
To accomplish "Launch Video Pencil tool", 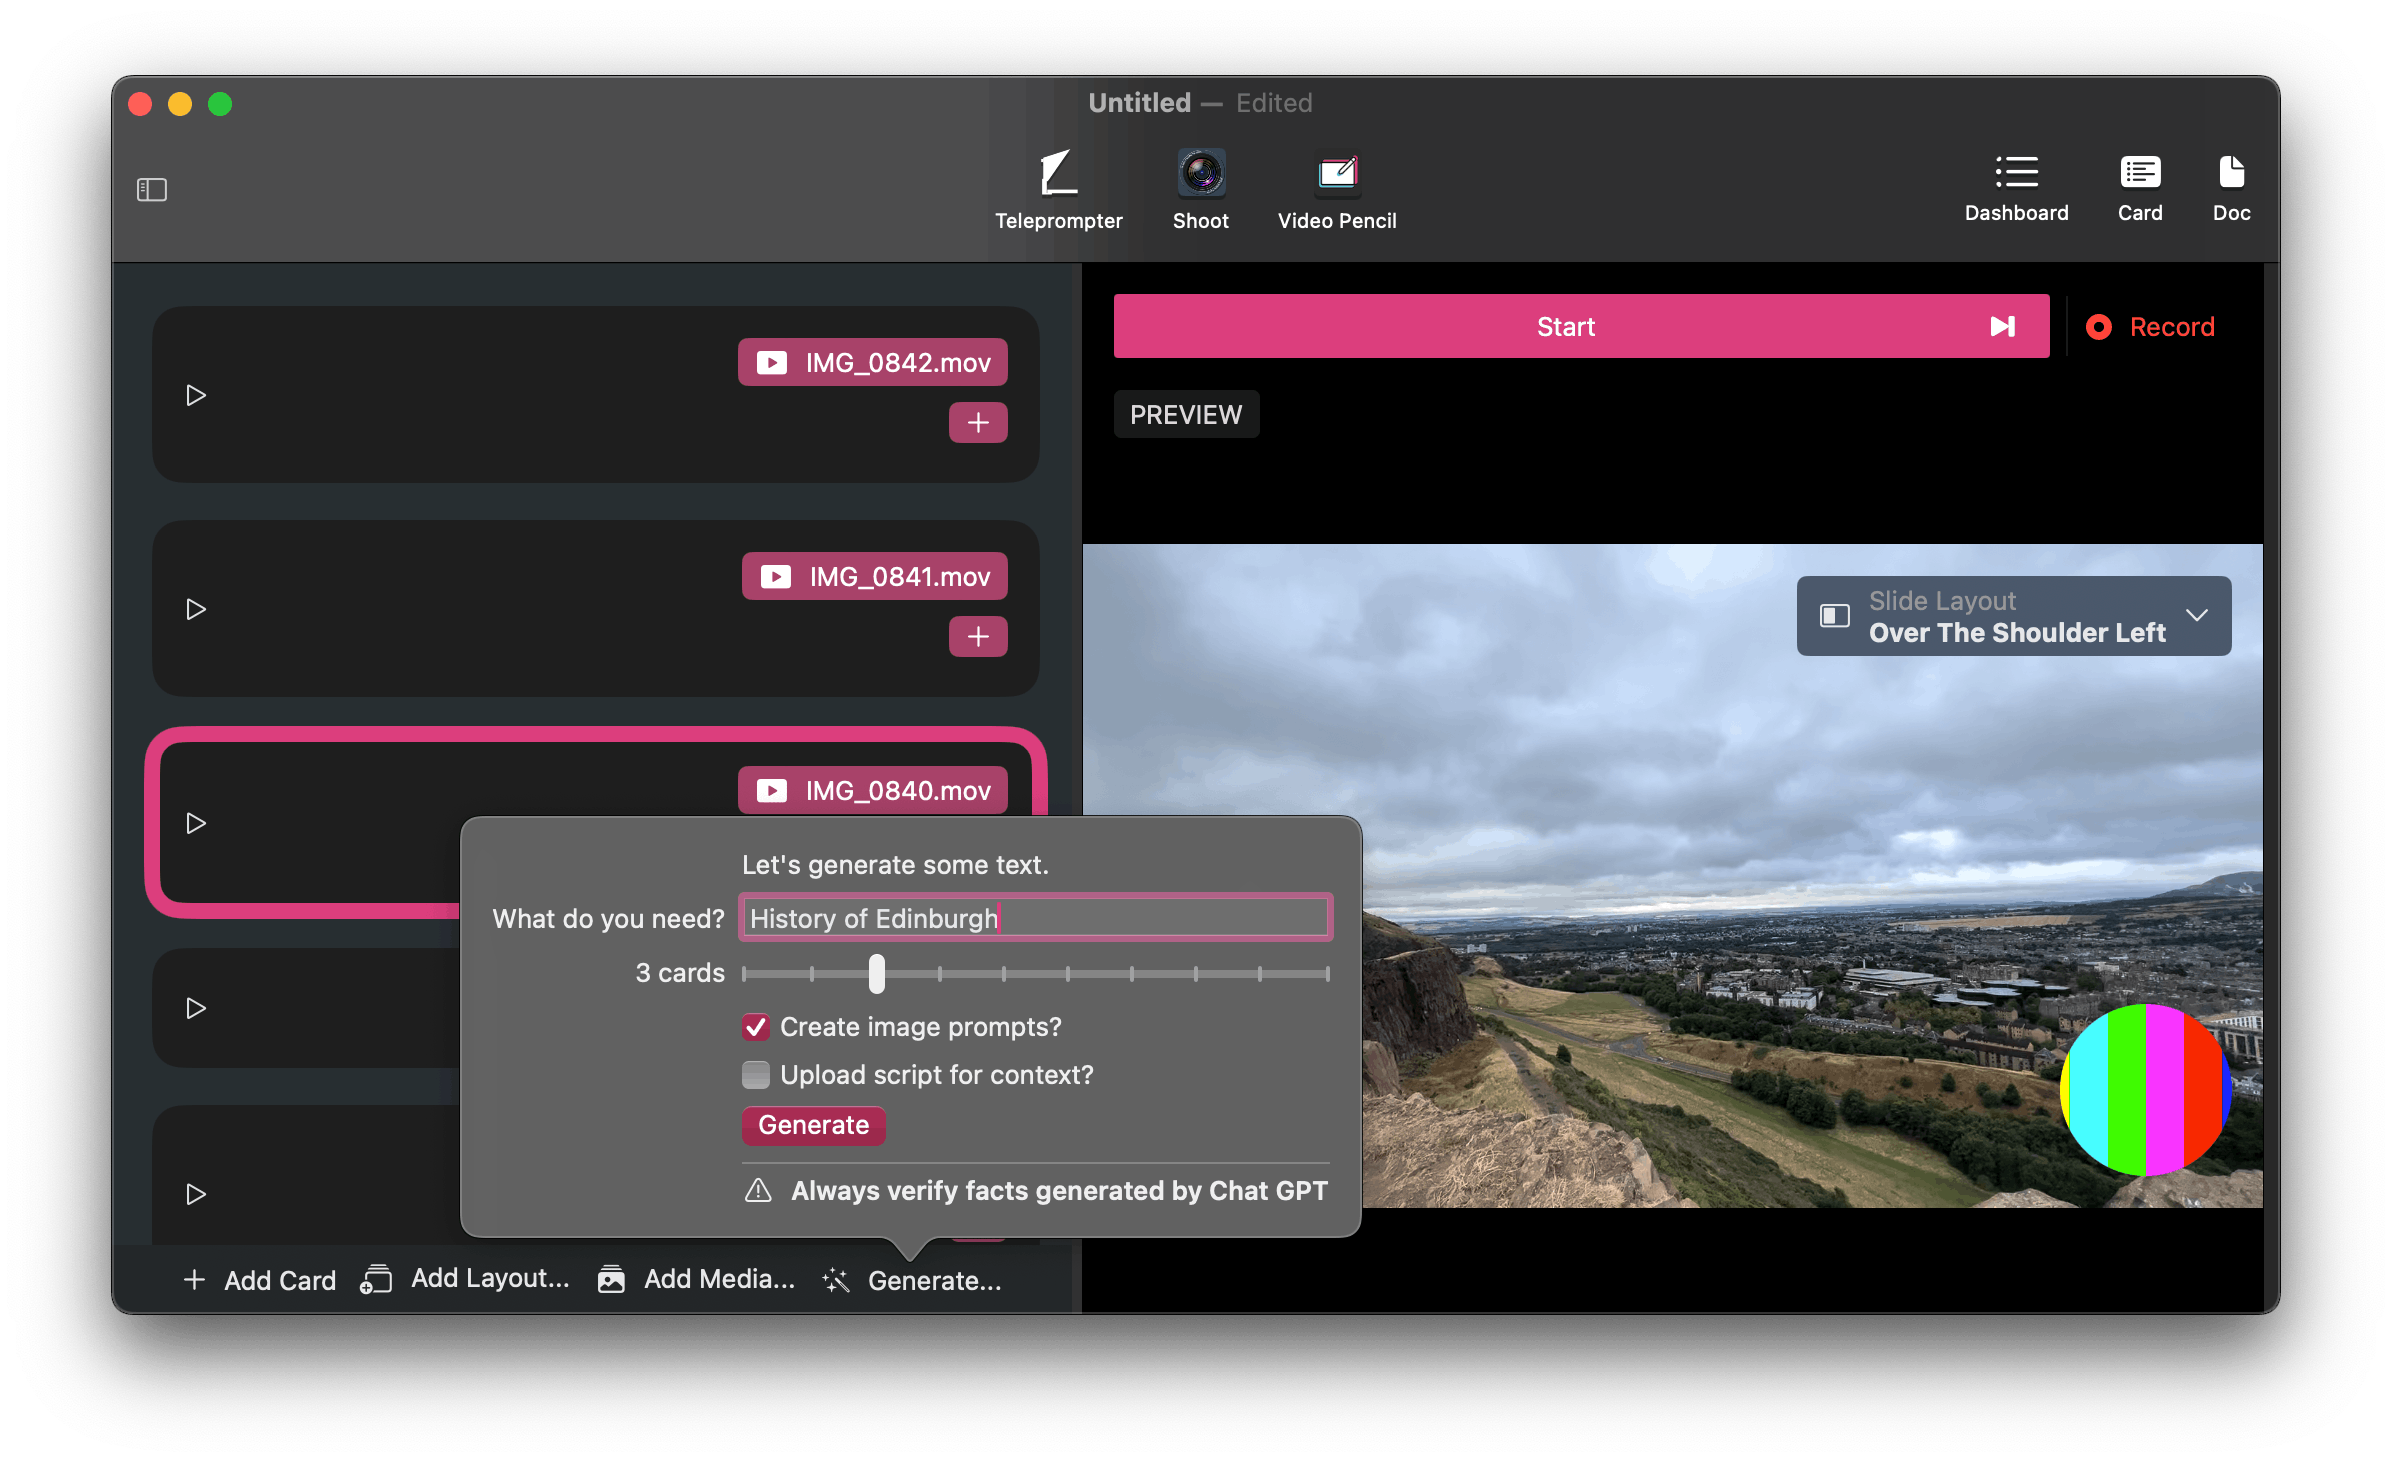I will coord(1336,190).
